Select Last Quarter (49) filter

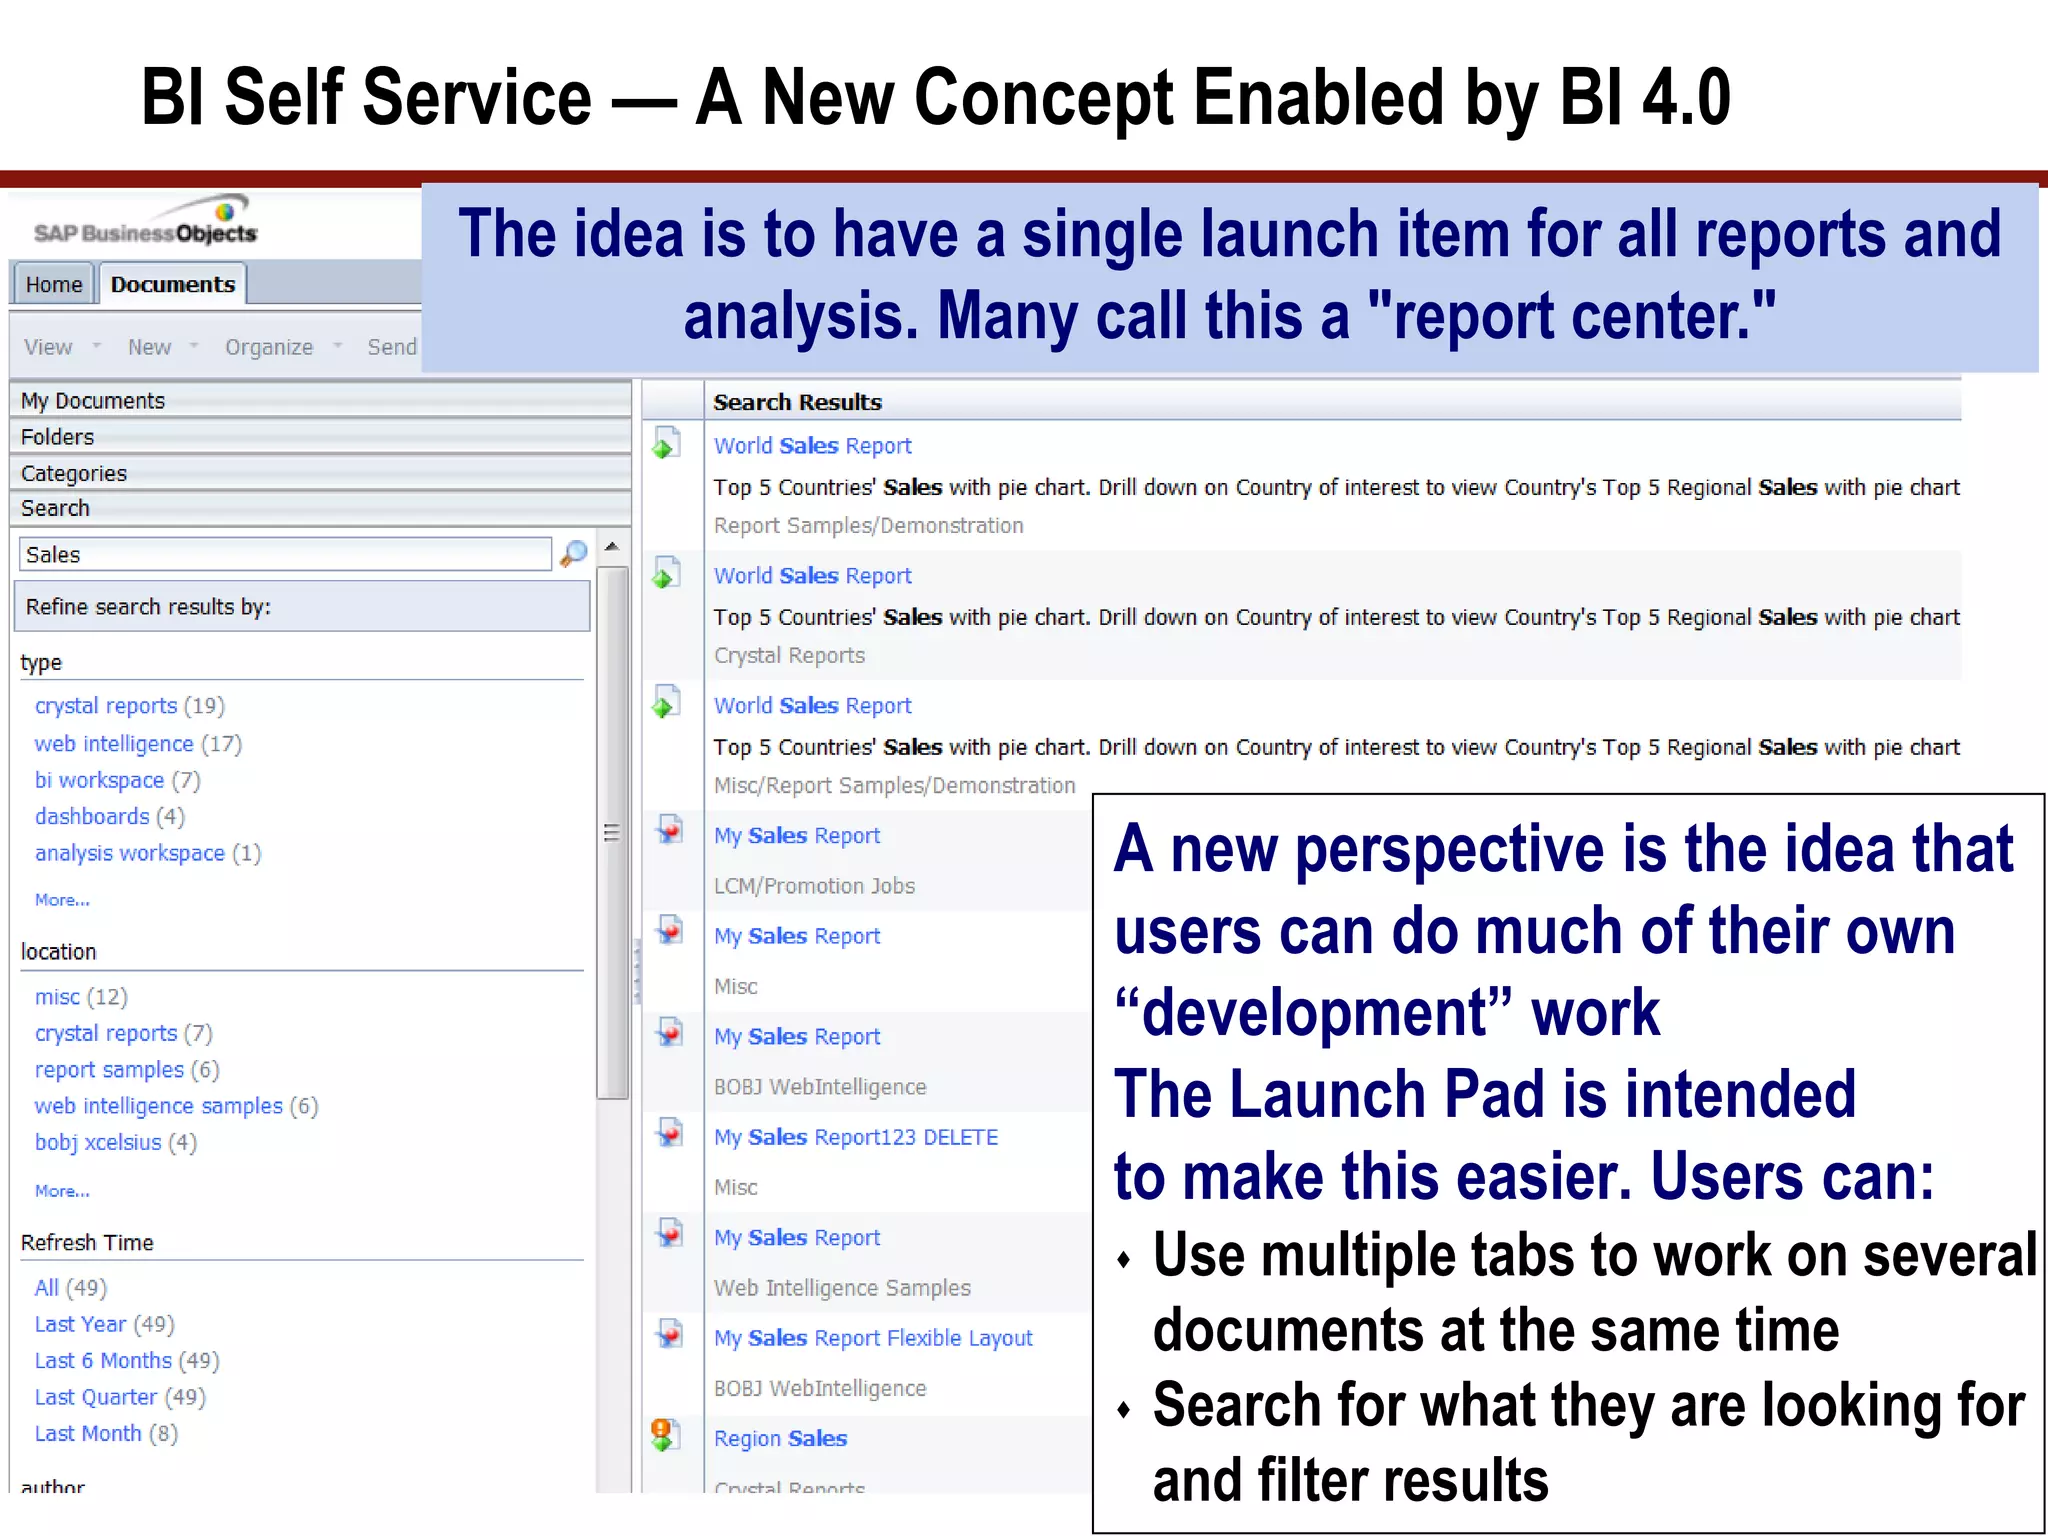click(120, 1397)
